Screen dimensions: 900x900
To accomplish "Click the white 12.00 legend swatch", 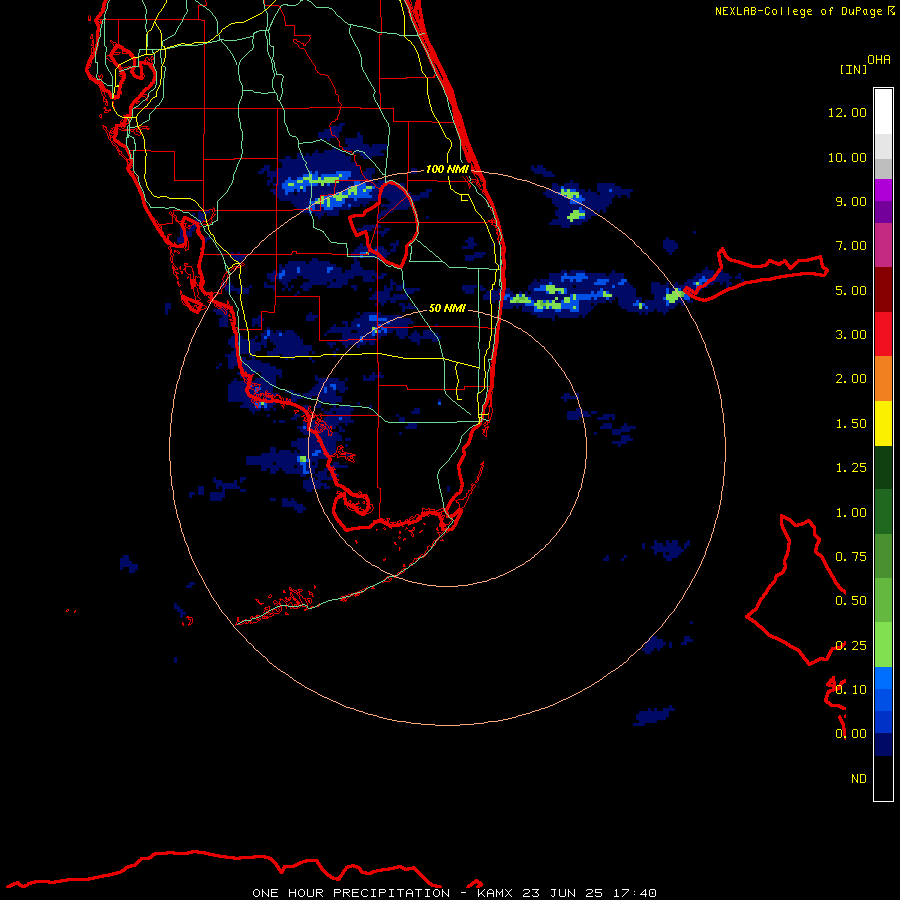I will (x=883, y=112).
